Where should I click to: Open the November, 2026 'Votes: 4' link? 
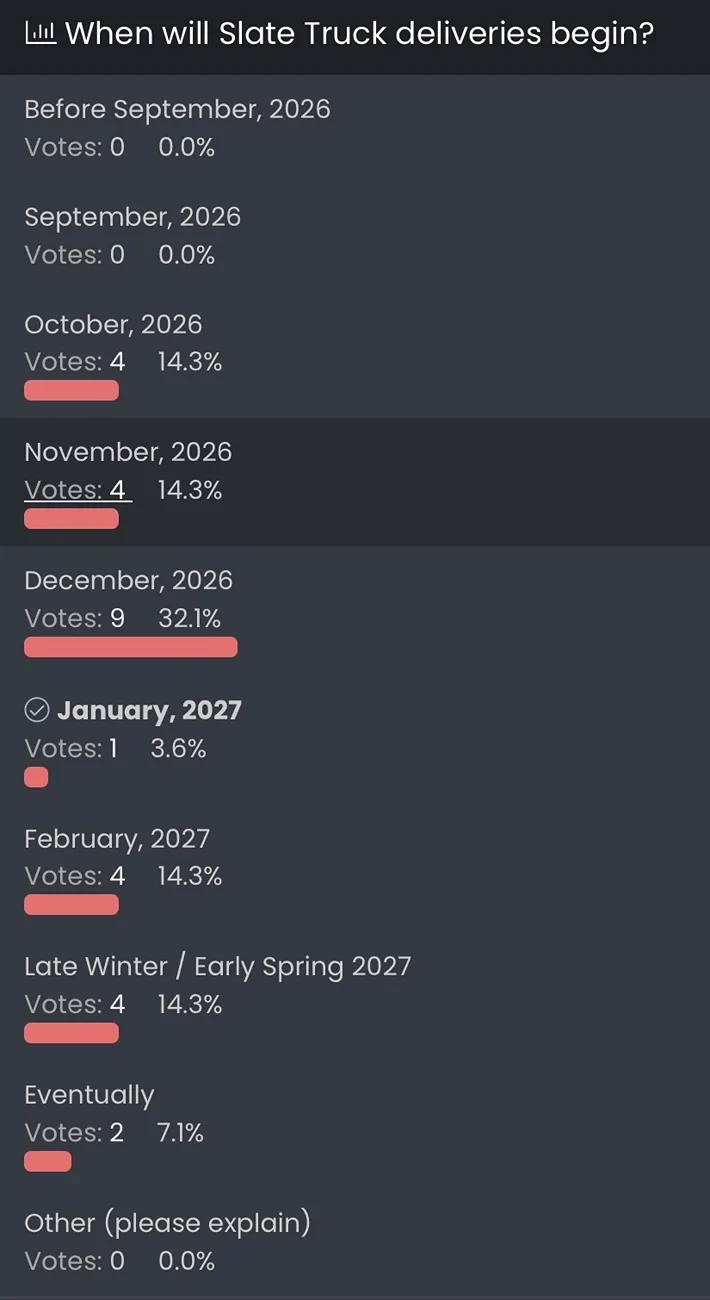pyautogui.click(x=76, y=490)
